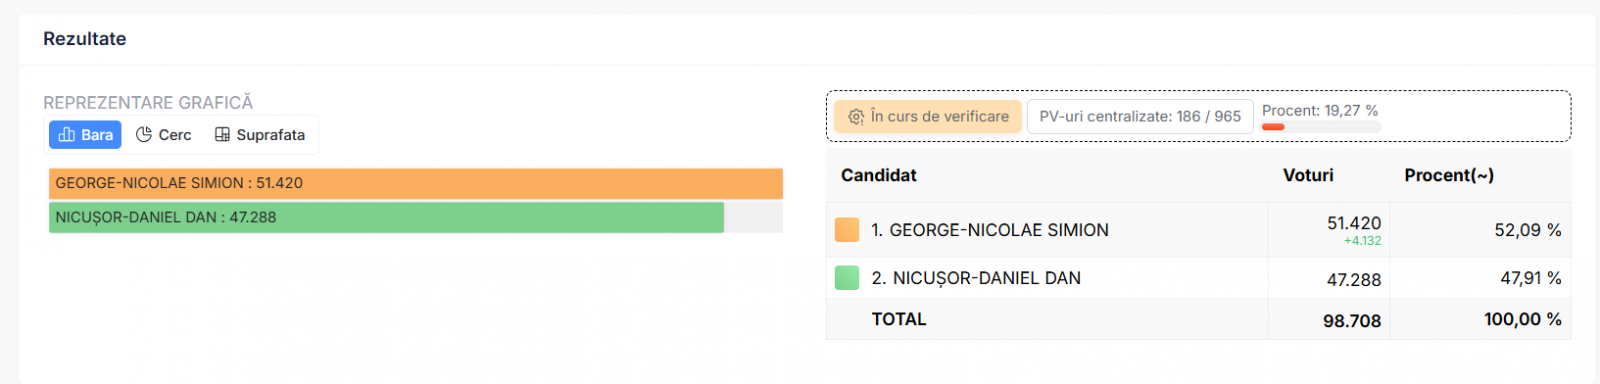
Task: Click the gear icon for verification status
Action: click(856, 117)
